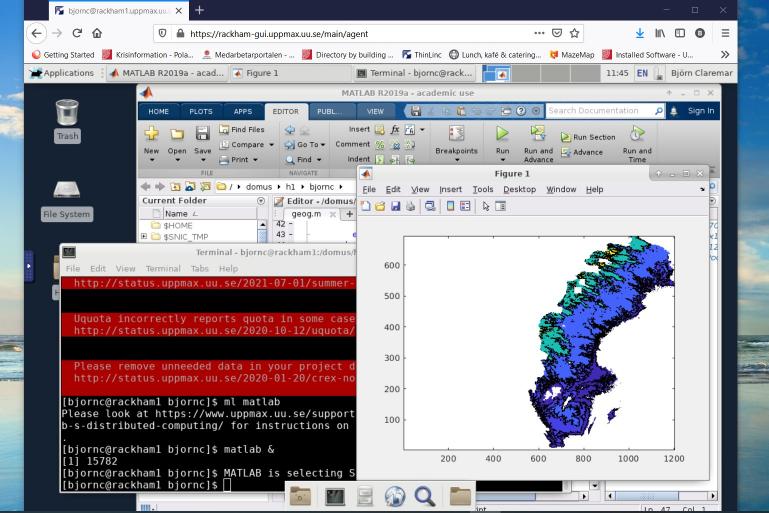Add a new editor tab with plus button
769x513 pixels.
pos(349,214)
